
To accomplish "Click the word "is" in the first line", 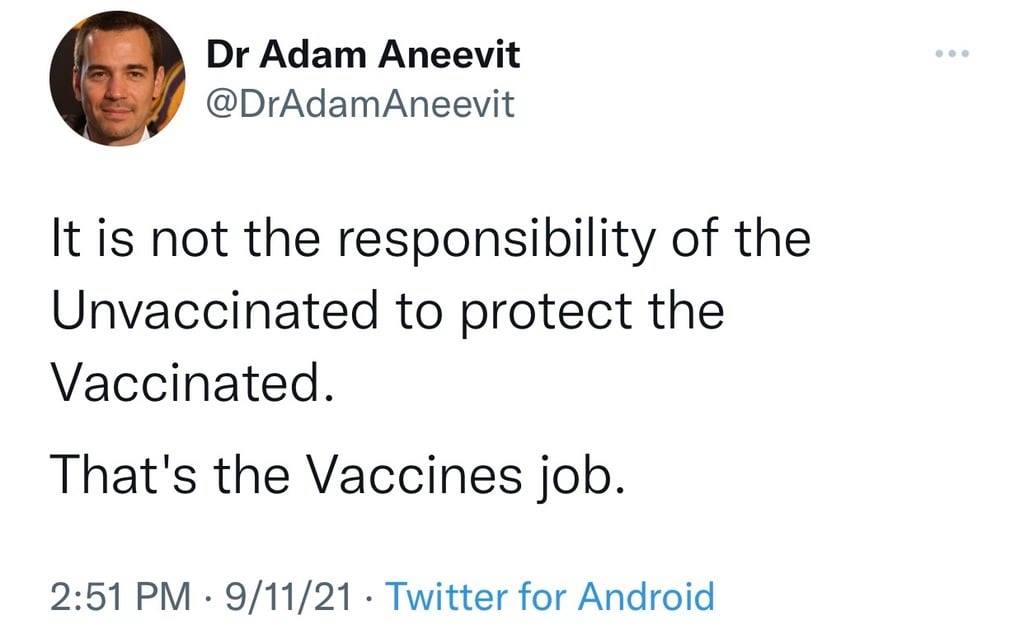I will click(x=111, y=243).
